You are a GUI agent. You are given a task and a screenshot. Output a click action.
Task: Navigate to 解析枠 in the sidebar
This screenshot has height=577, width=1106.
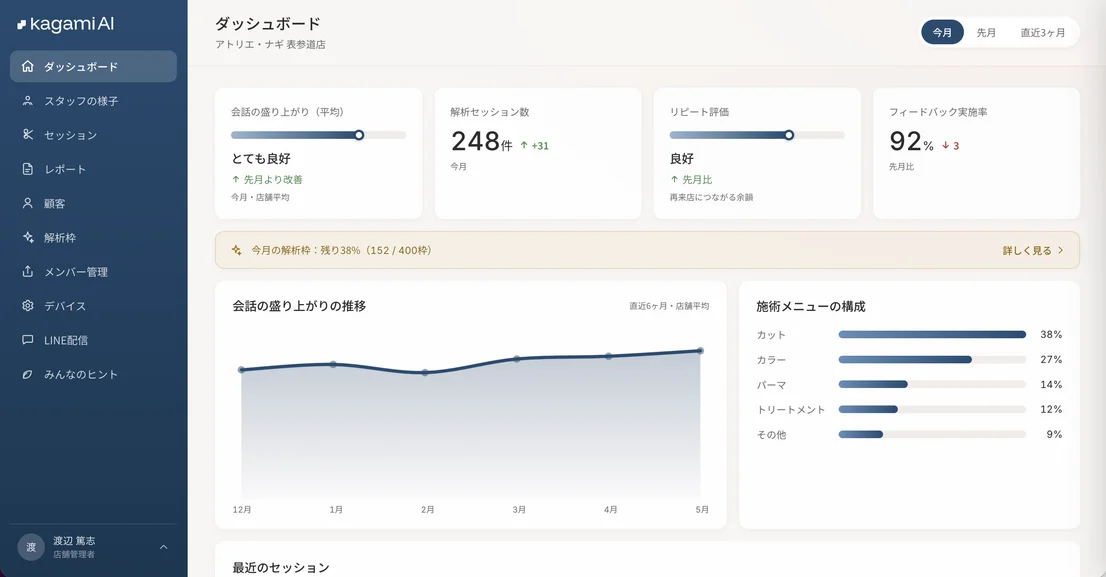93,238
